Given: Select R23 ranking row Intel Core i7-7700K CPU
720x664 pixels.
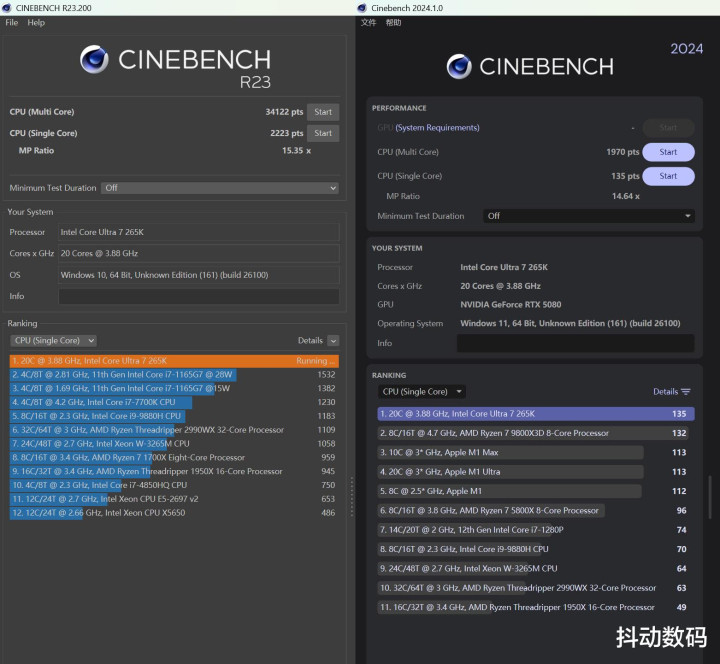Looking at the screenshot, I should tap(174, 402).
